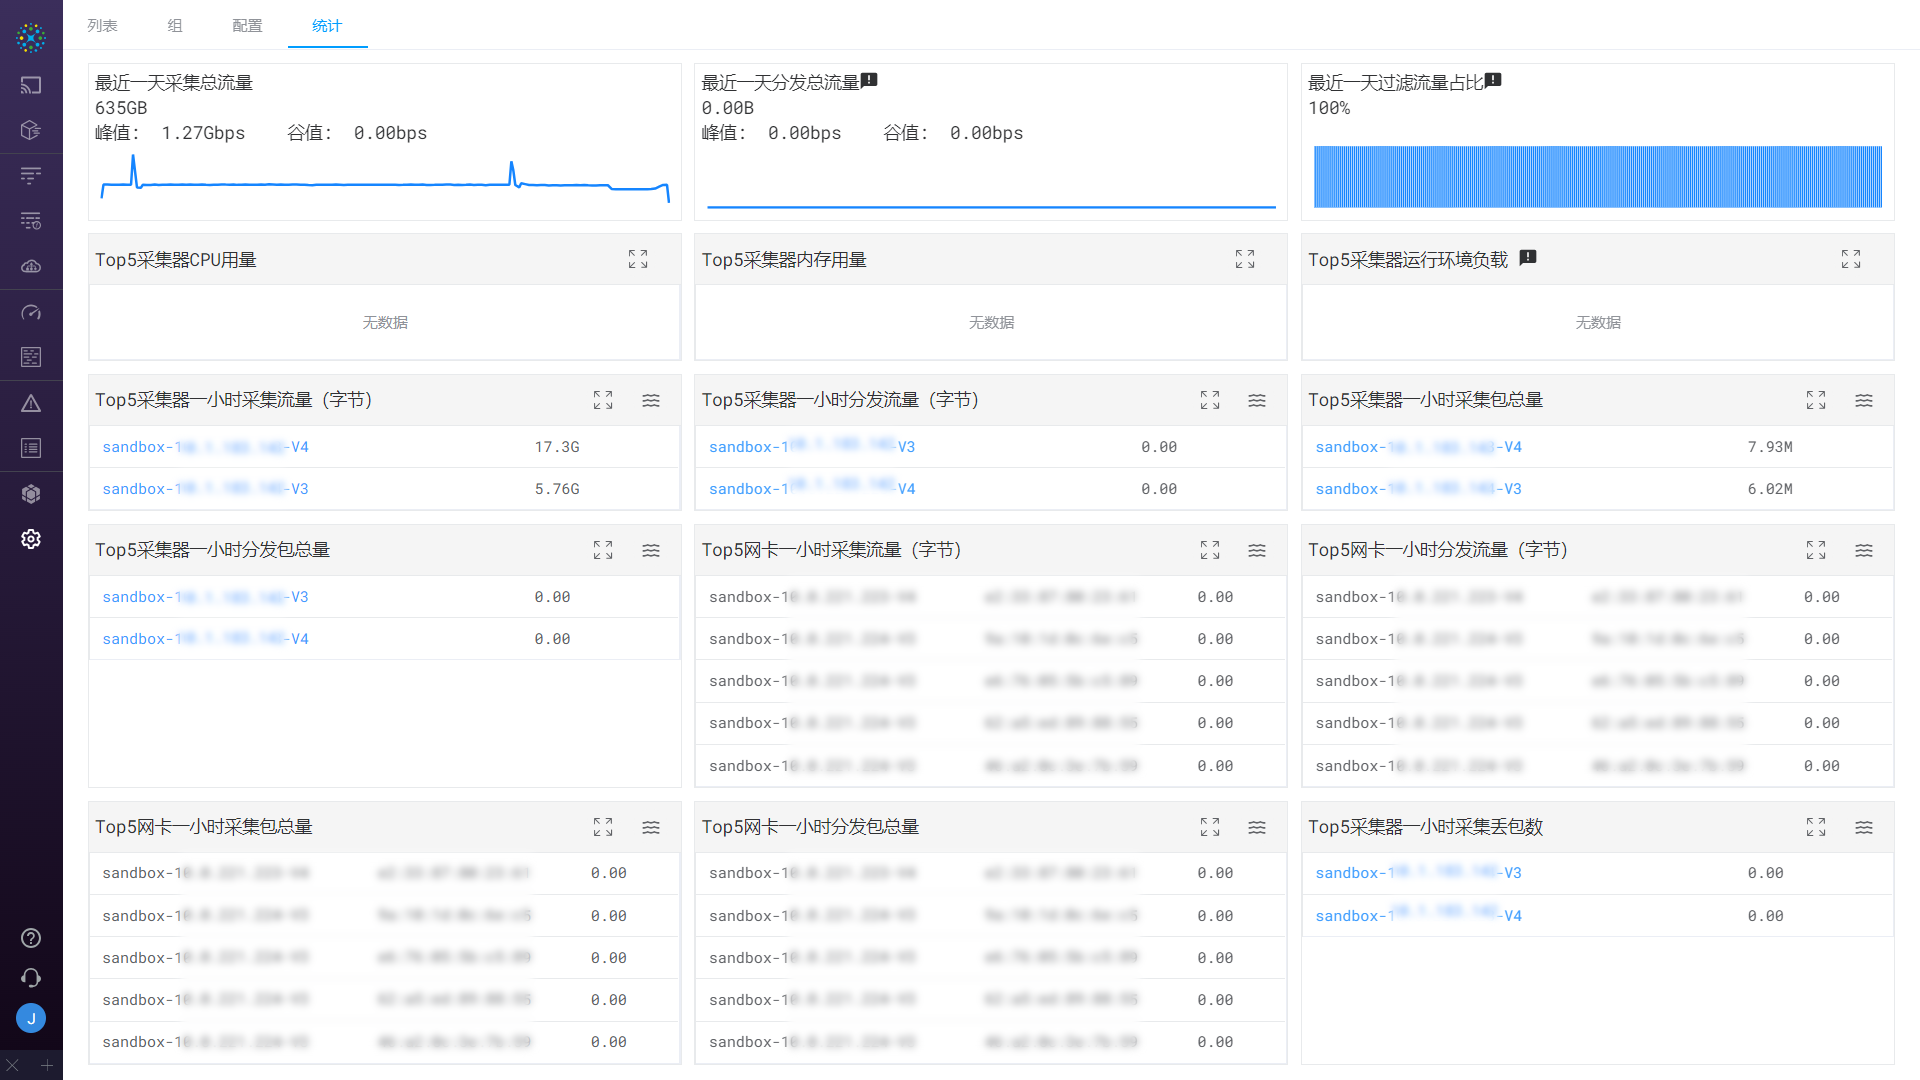Open options menu for Top5网卡一小时分发流量 panel
This screenshot has width=1920, height=1080.
point(1864,551)
